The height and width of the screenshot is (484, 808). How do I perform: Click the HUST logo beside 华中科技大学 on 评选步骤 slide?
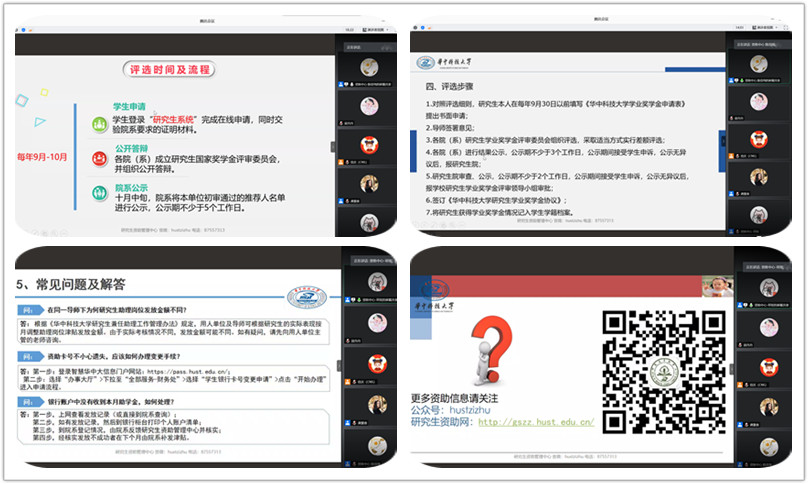pyautogui.click(x=426, y=62)
